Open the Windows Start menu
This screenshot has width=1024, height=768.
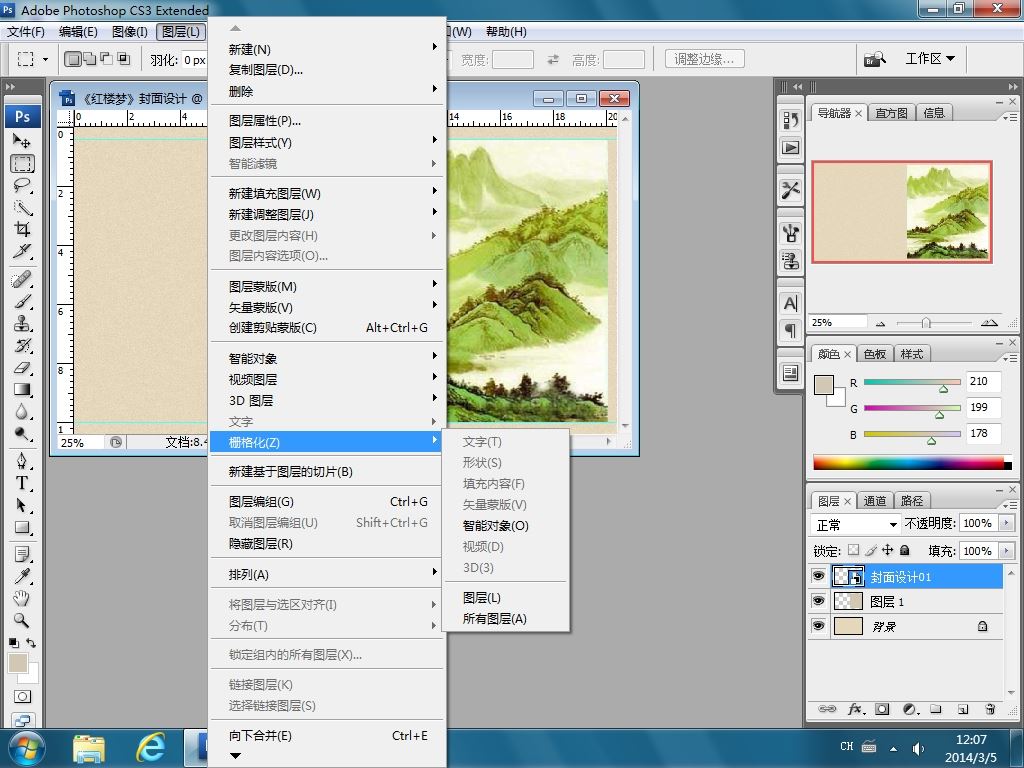(26, 748)
